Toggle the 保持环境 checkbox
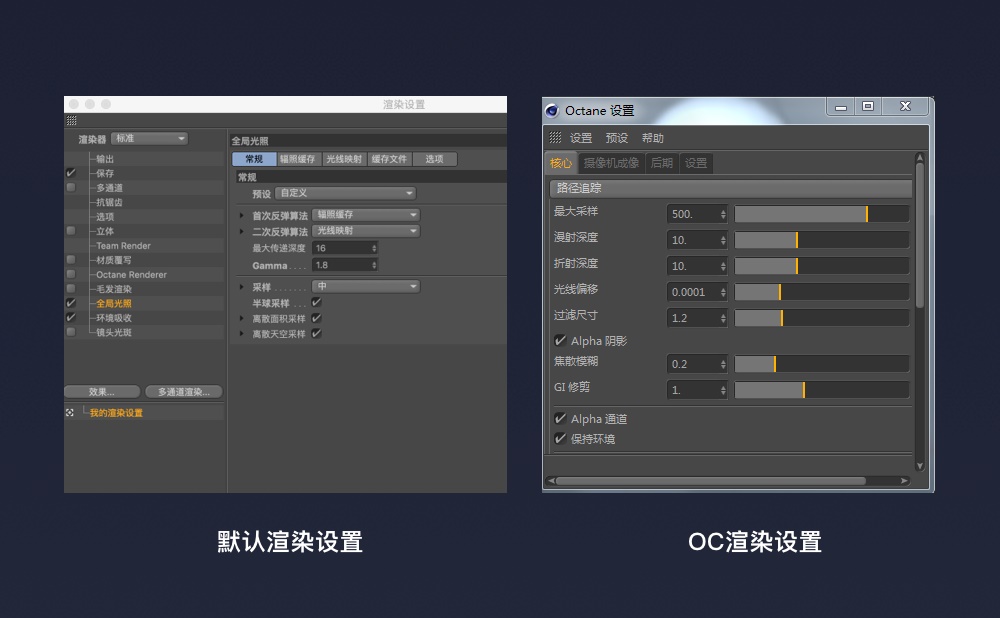The width and height of the screenshot is (1000, 618). [x=560, y=439]
